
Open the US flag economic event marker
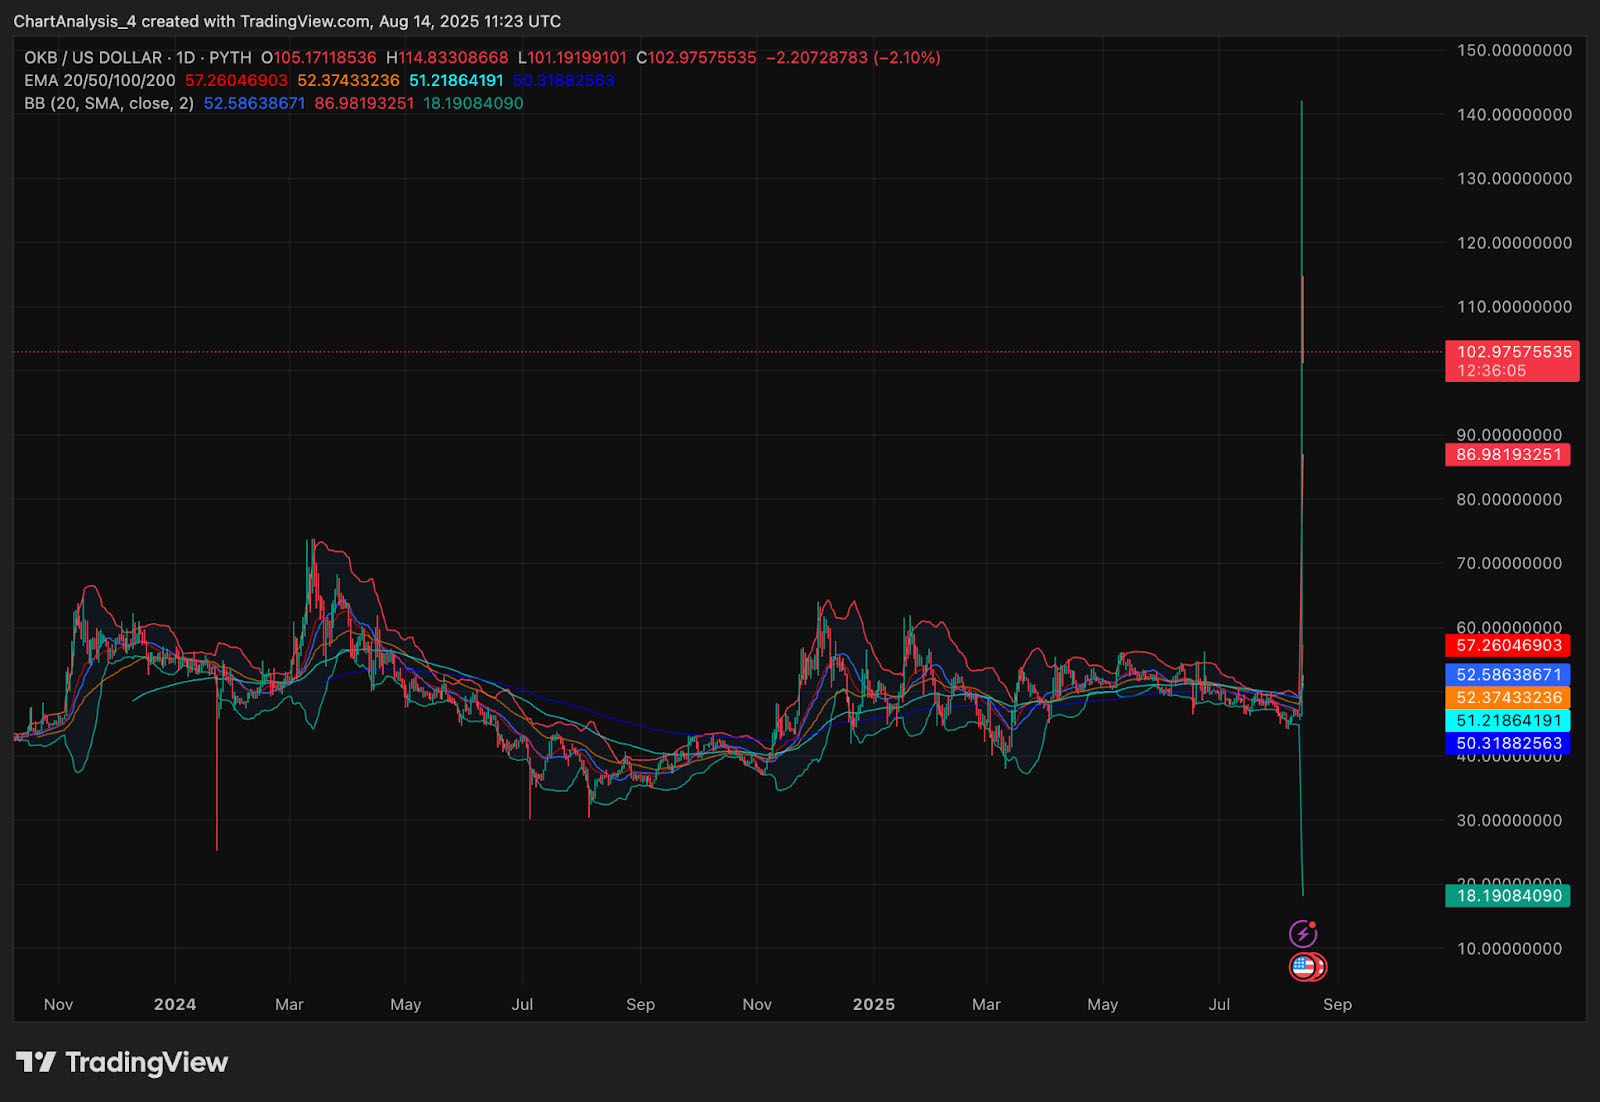(x=1303, y=967)
